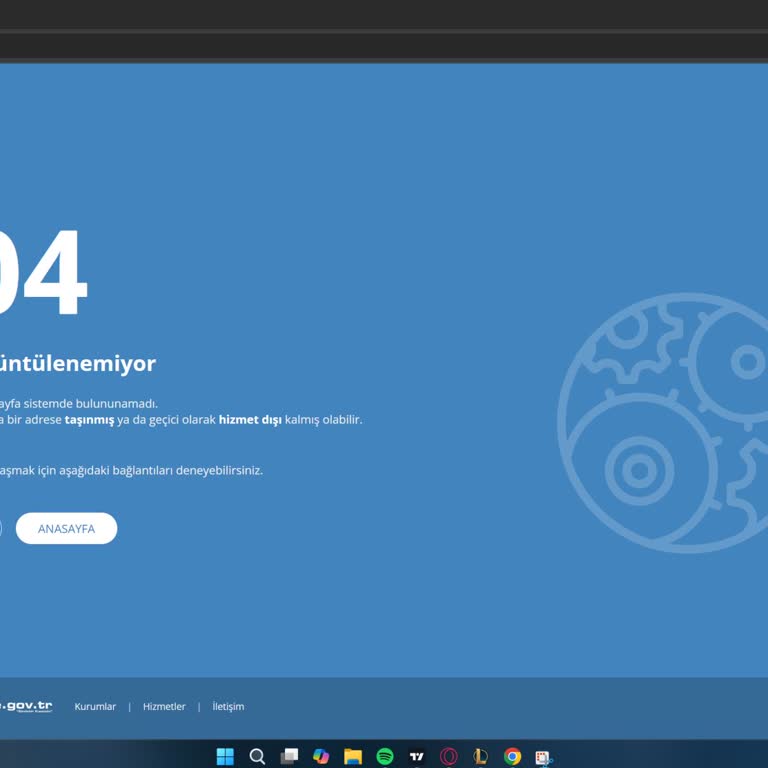768x768 pixels.
Task: Open the Kurumlar footer link
Action: click(x=95, y=706)
